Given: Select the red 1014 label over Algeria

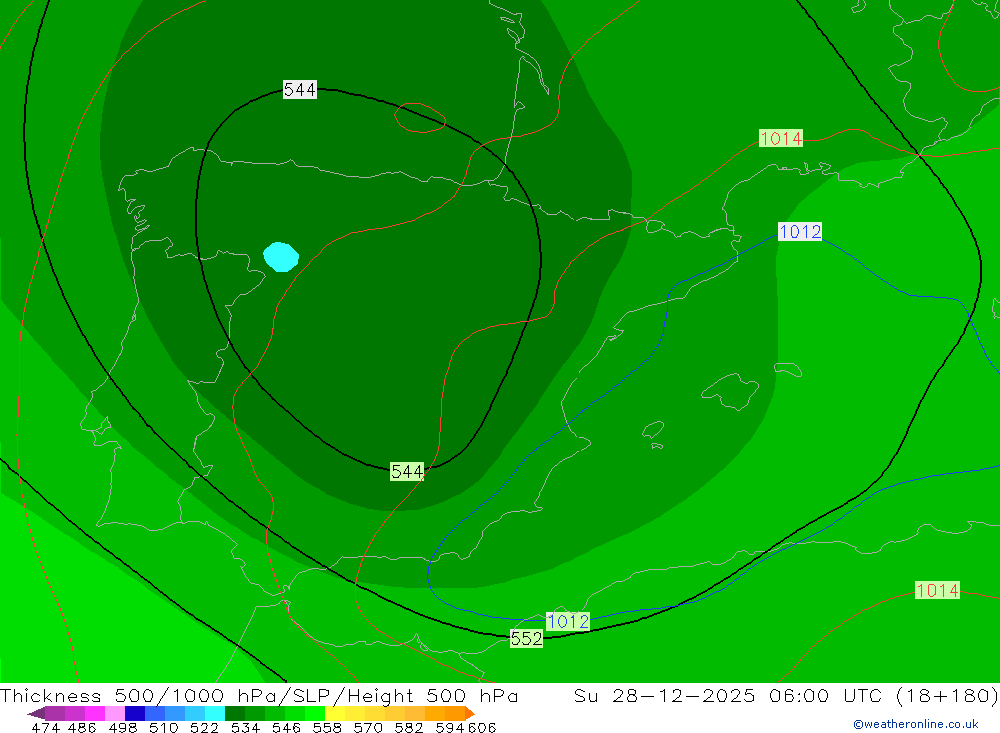Looking at the screenshot, I should [937, 590].
